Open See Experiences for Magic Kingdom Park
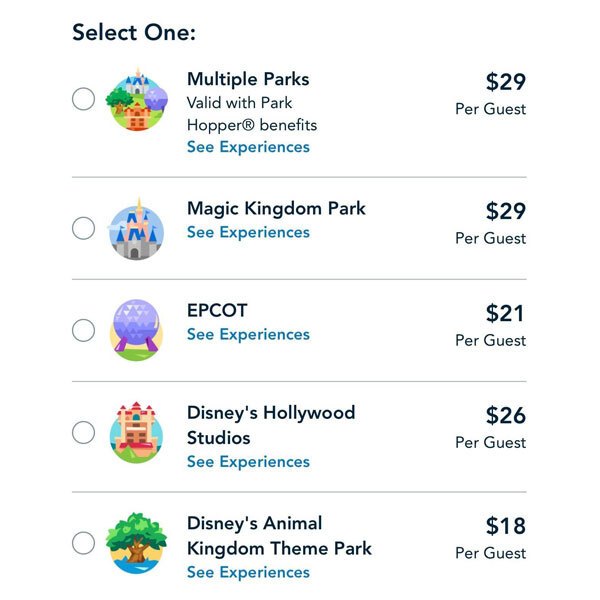Viewport: 600px width, 600px height. click(x=248, y=232)
